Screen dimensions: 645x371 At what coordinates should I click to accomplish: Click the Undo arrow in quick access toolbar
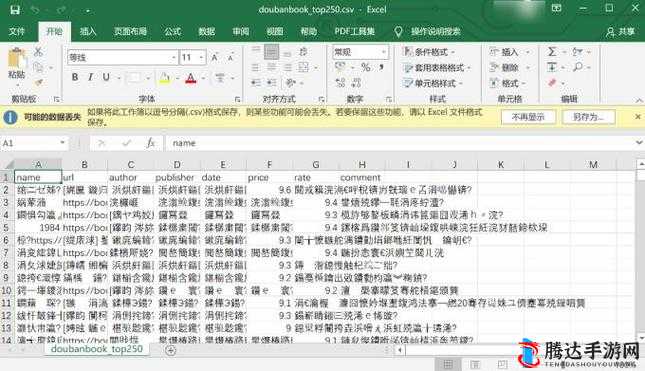(x=35, y=10)
